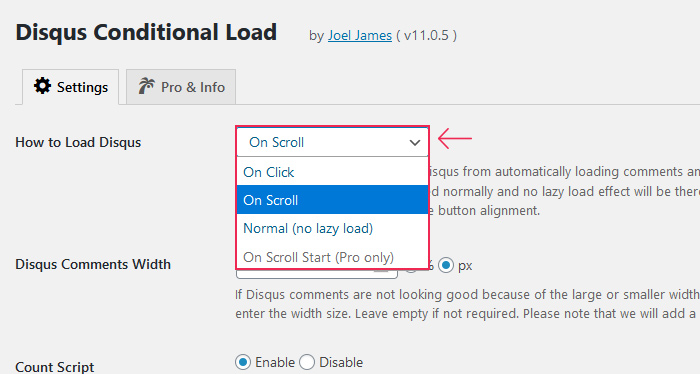
Task: Switch to the Settings tab
Action: coord(71,87)
